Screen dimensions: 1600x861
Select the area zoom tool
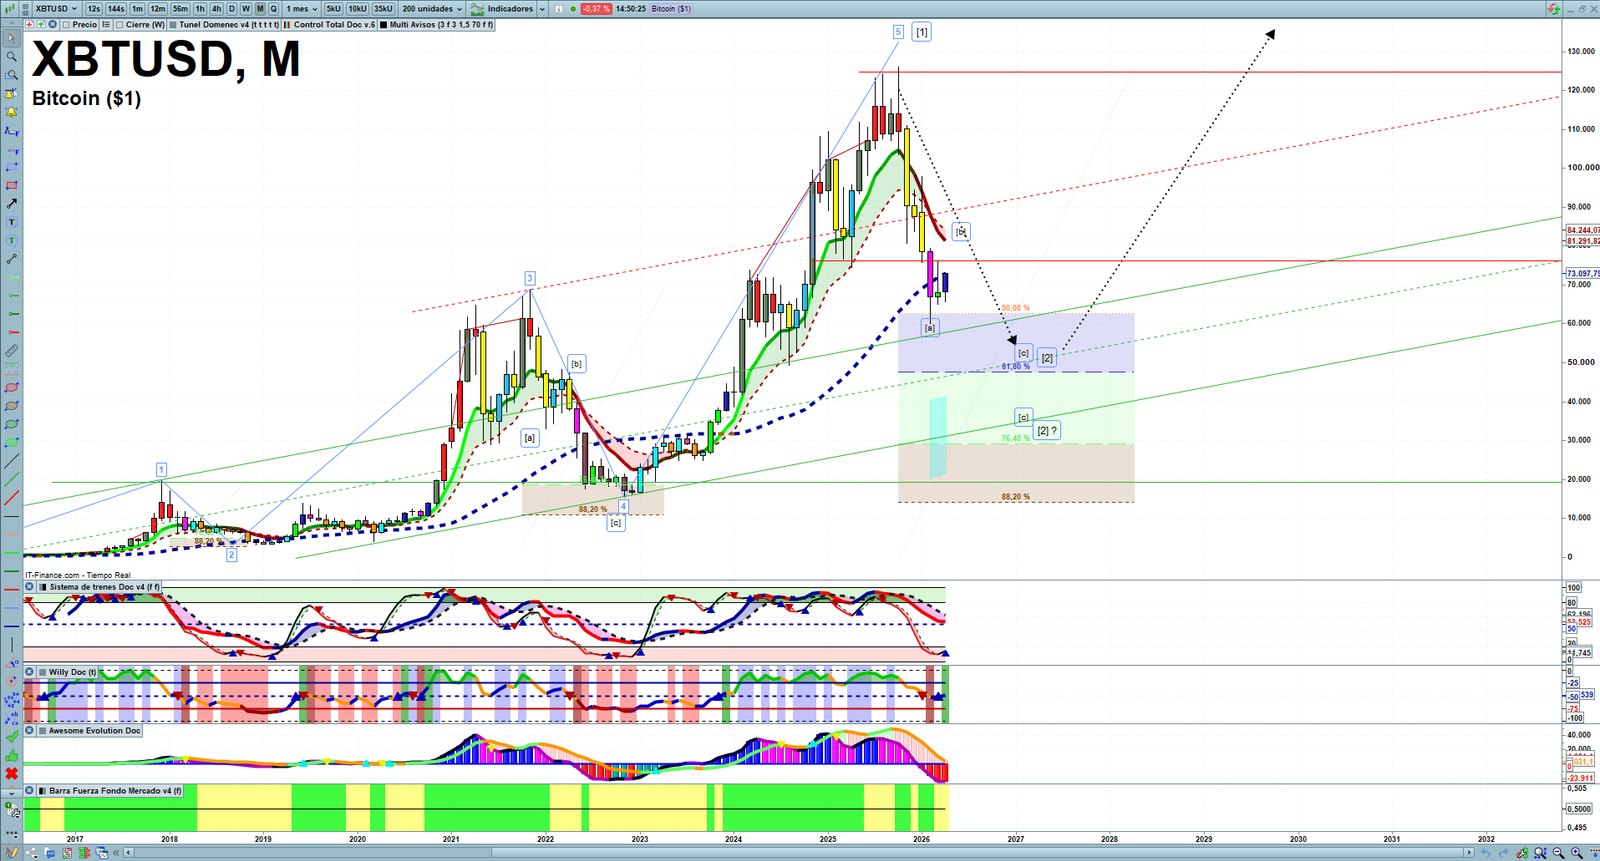[12, 75]
